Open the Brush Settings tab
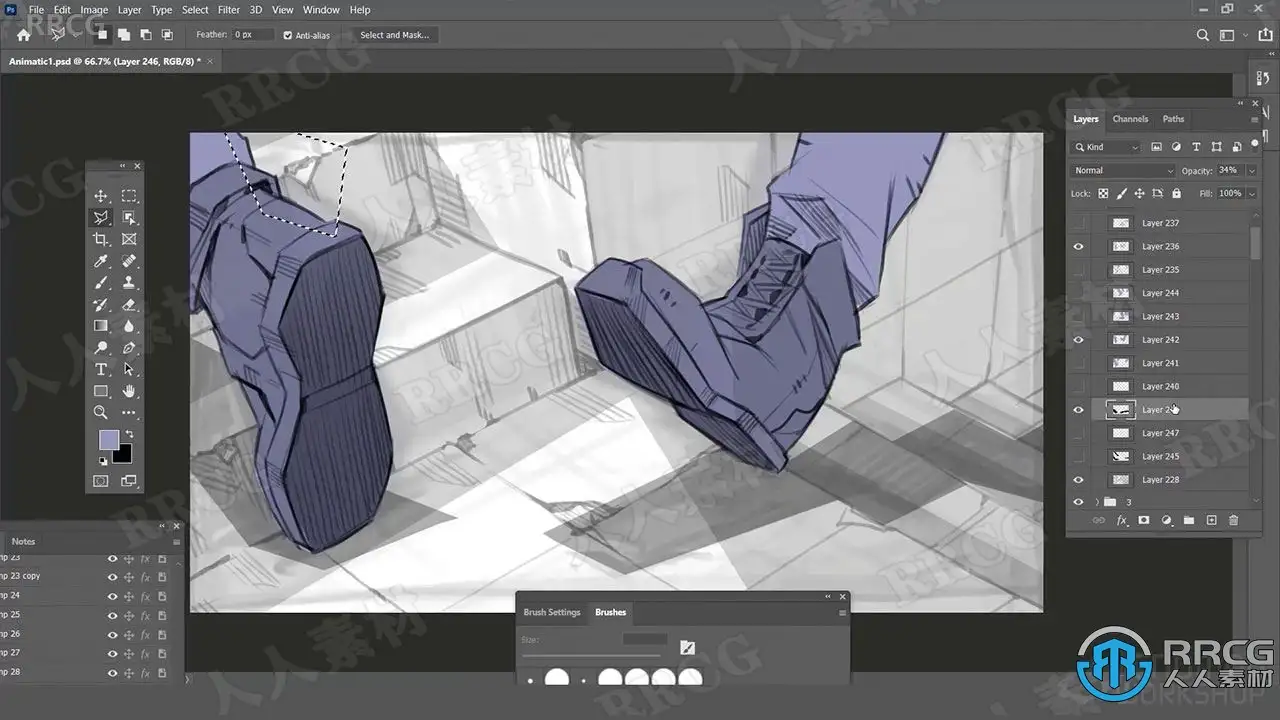1280x720 pixels. 551,612
